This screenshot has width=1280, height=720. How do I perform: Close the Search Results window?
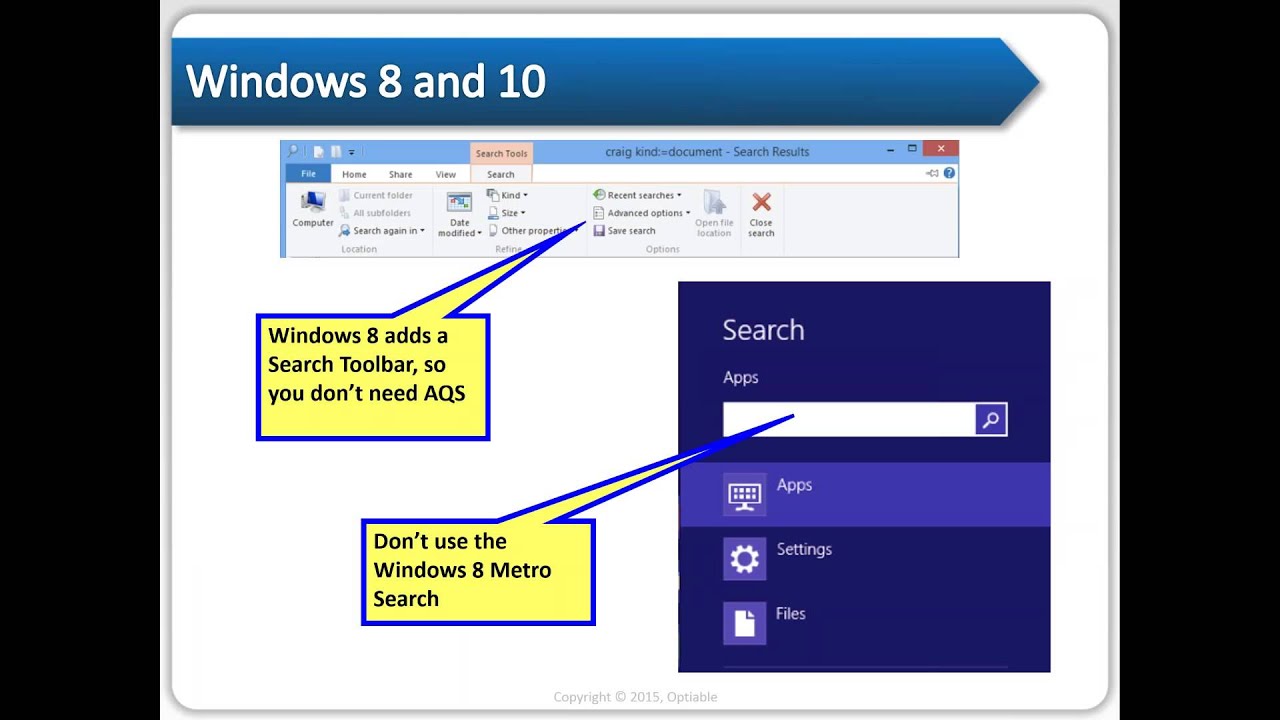941,150
